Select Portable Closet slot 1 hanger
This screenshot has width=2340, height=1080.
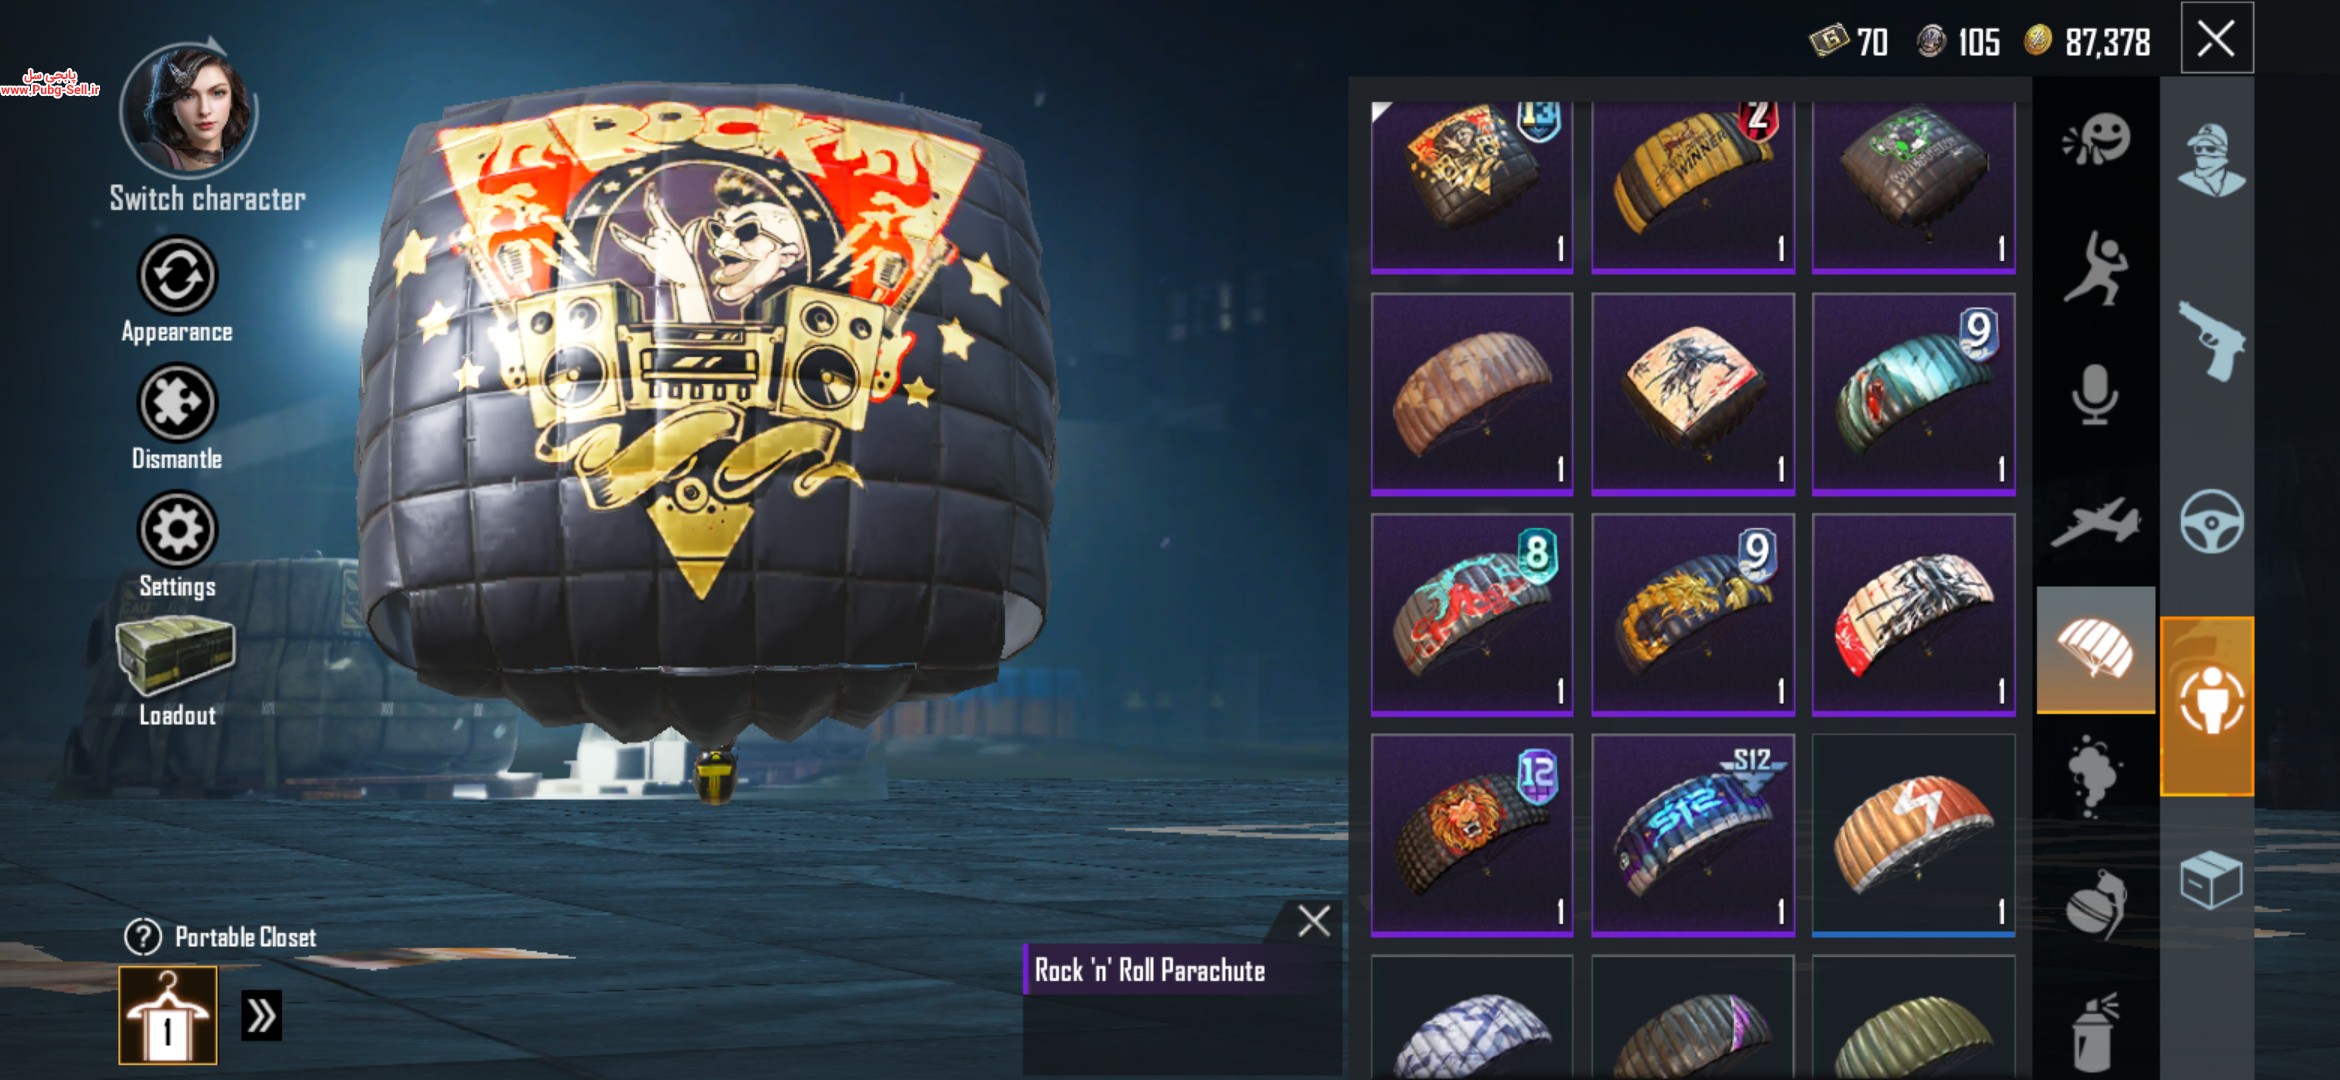point(168,1015)
